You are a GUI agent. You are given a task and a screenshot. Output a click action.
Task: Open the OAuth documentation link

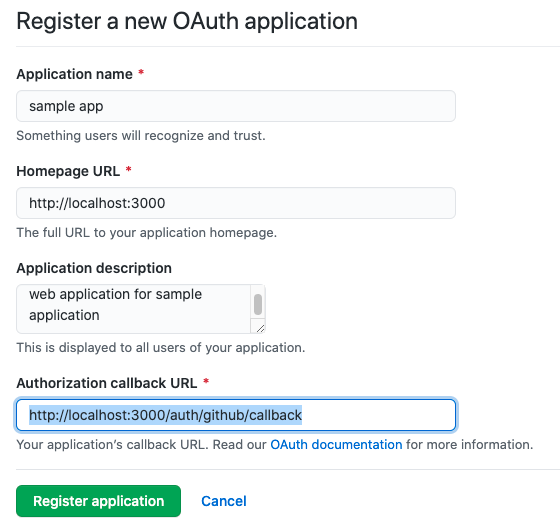coord(336,445)
